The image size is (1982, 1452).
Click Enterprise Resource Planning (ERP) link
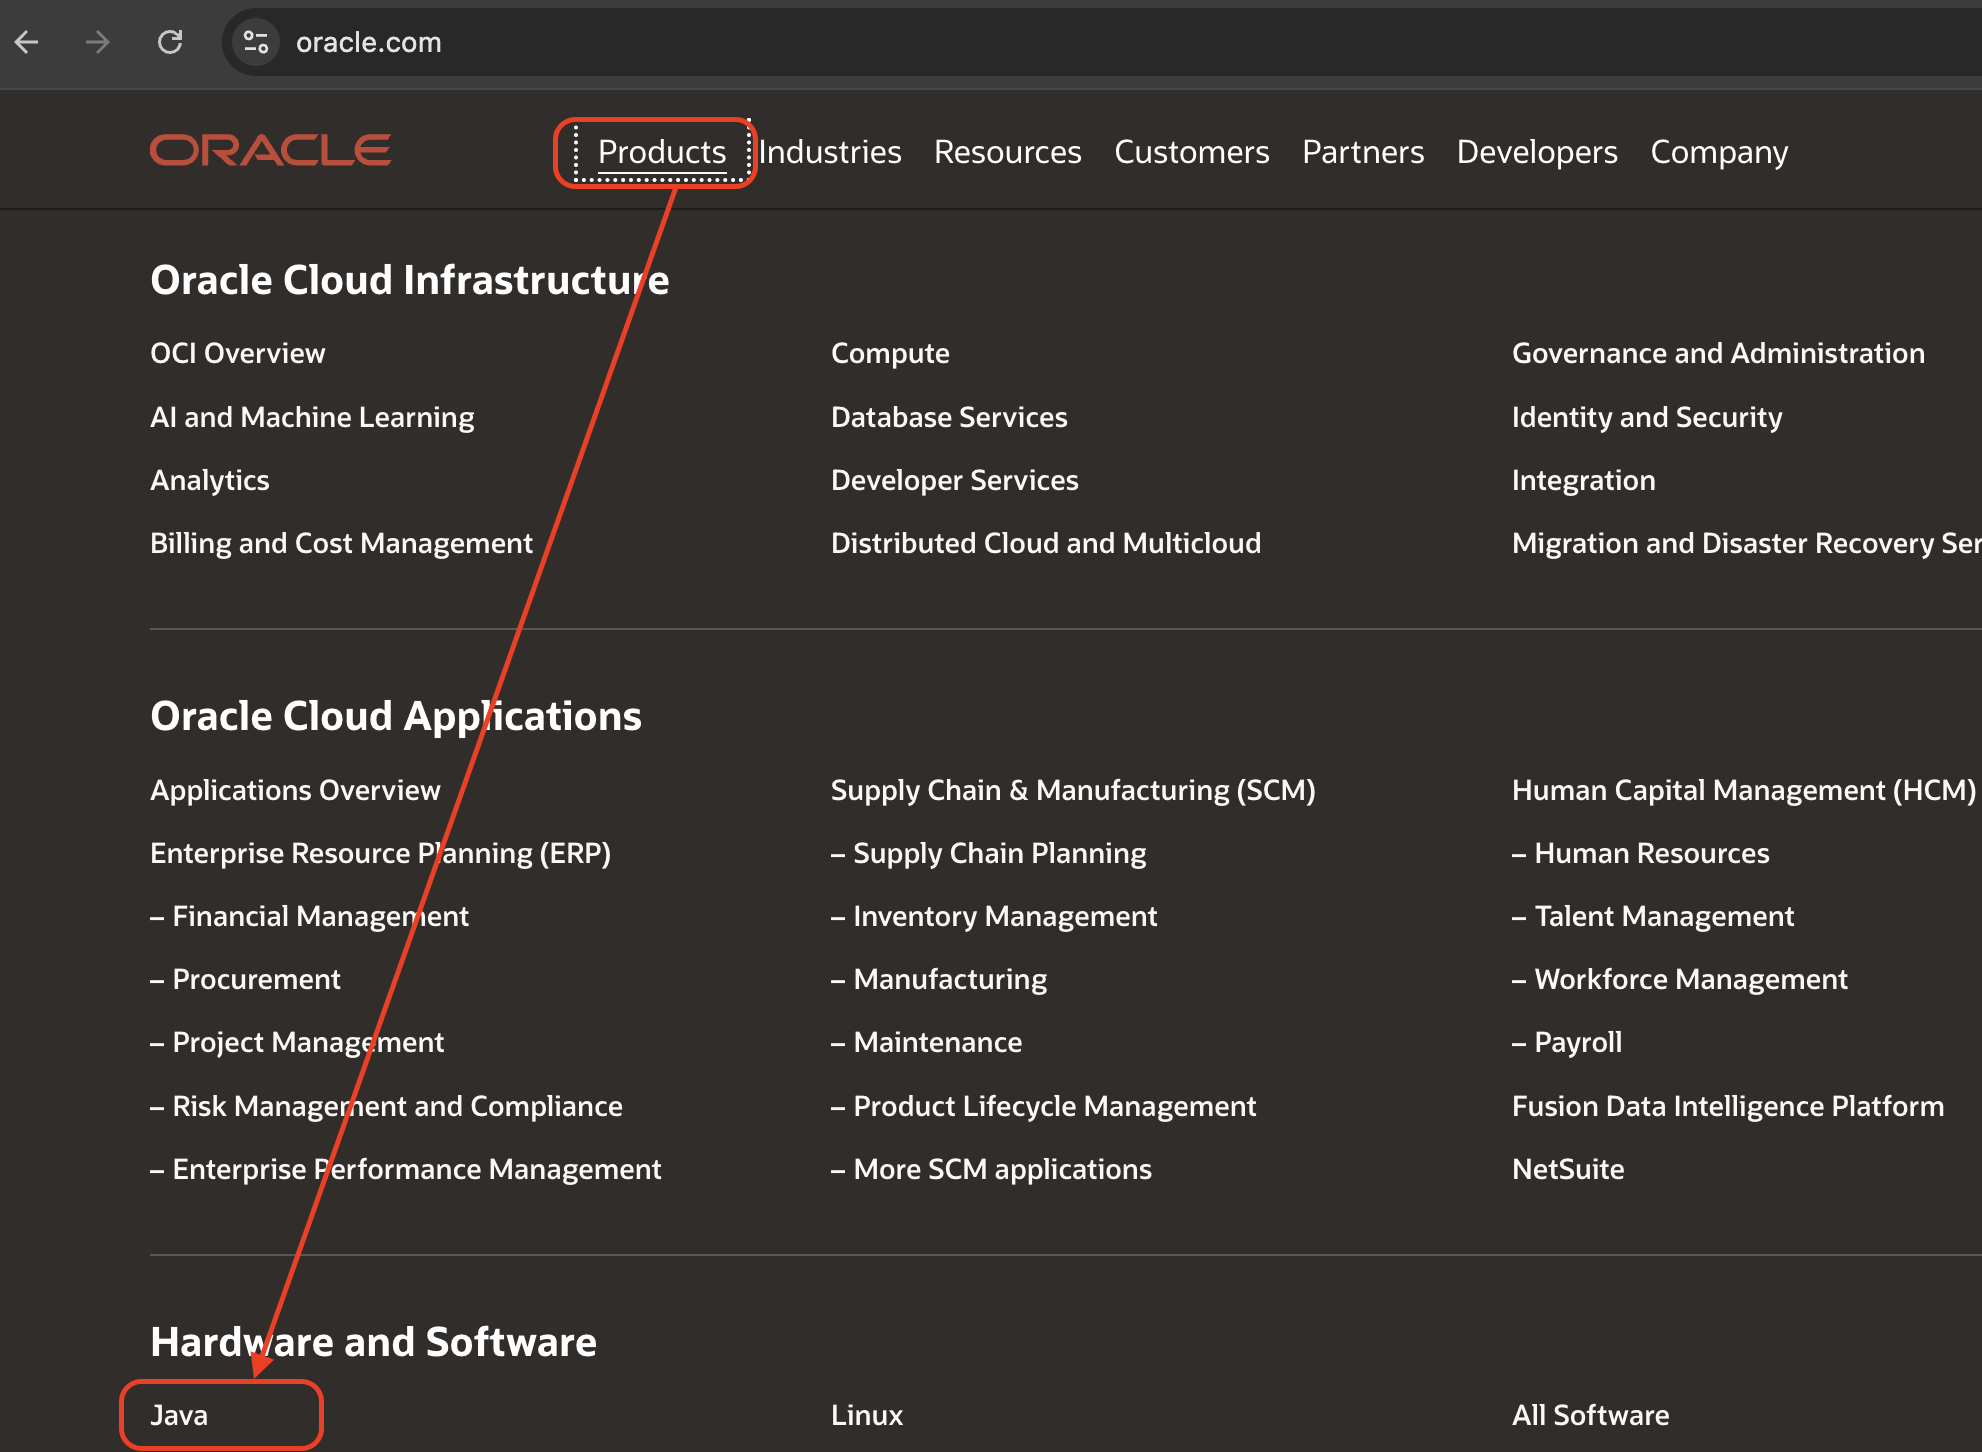point(380,853)
